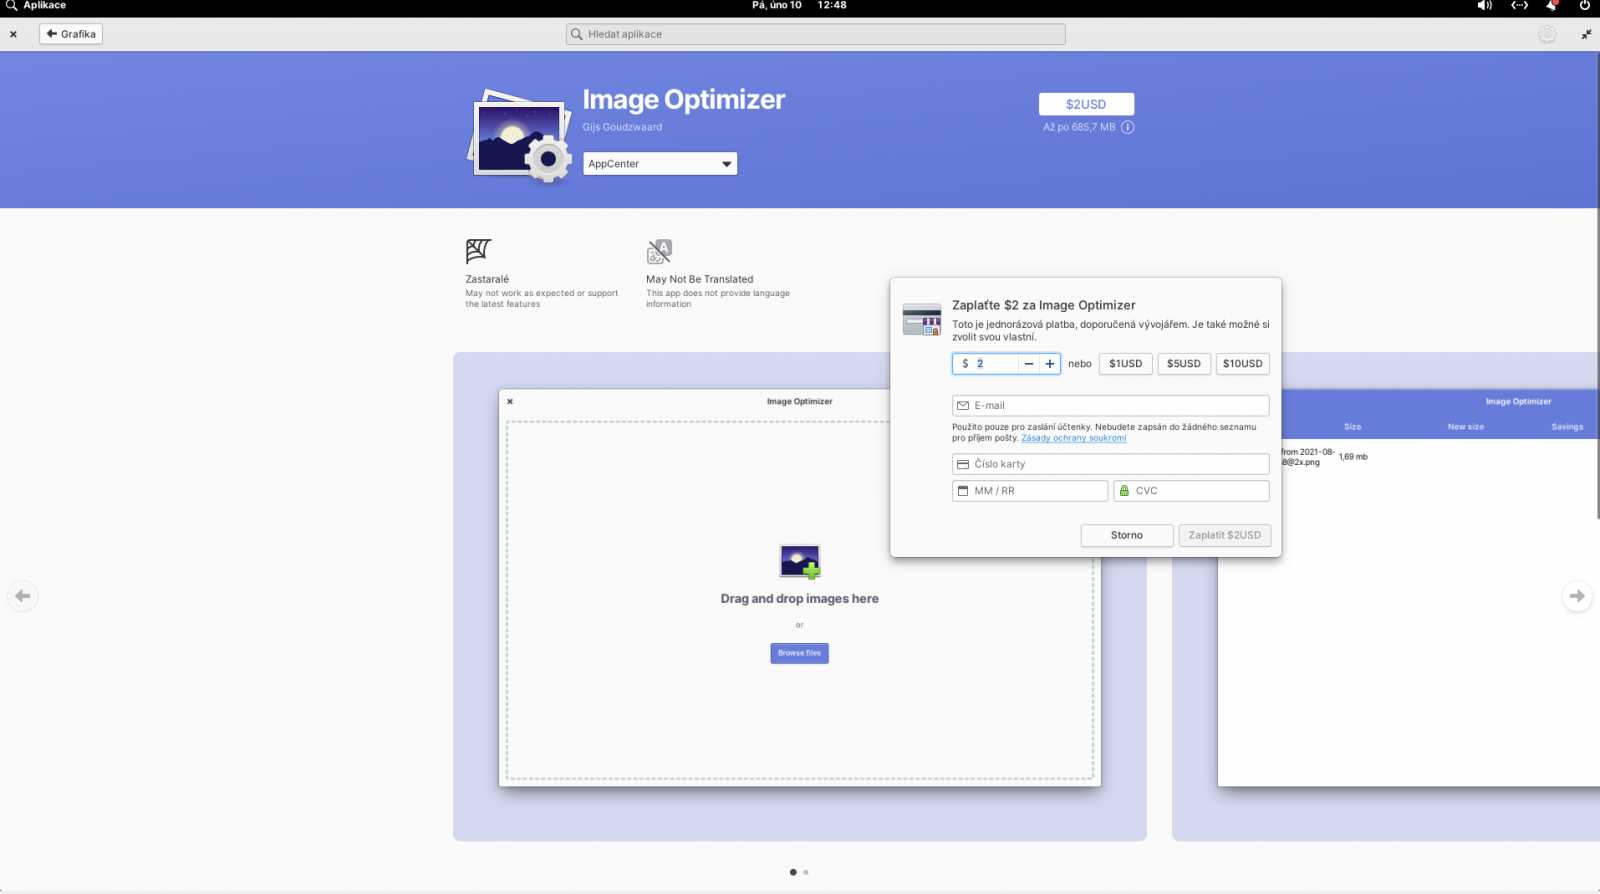The height and width of the screenshot is (894, 1600).
Task: Open the download size info icon
Action: pyautogui.click(x=1128, y=127)
